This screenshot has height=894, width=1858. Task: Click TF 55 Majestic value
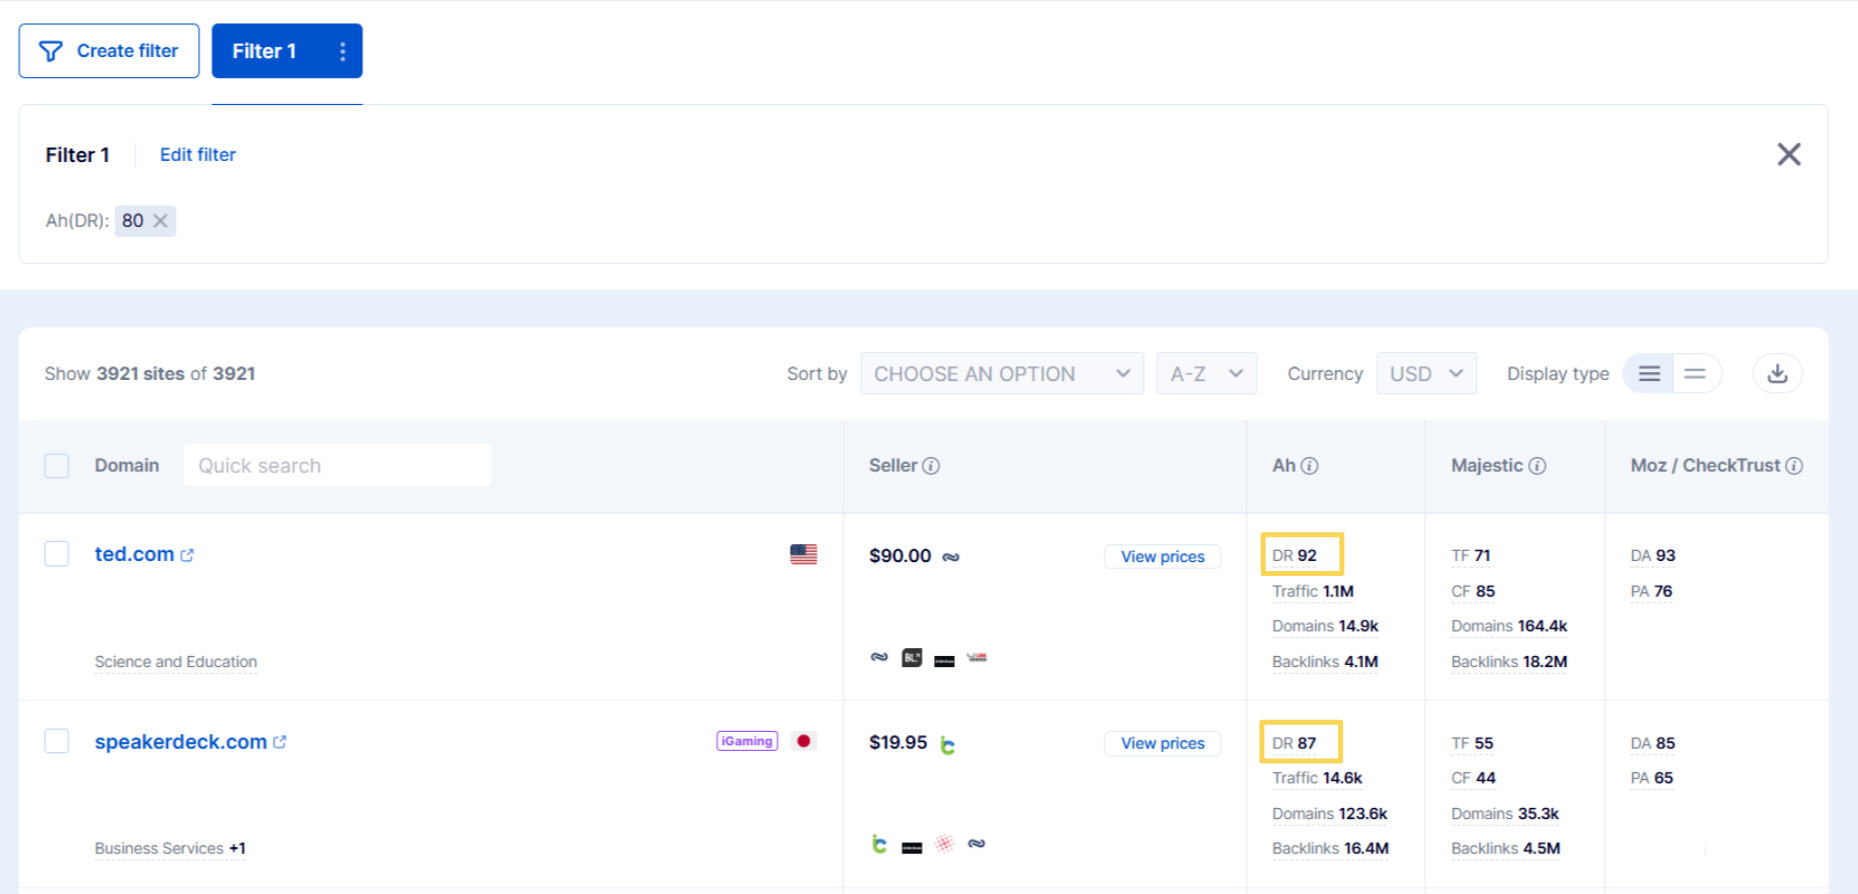(1472, 744)
